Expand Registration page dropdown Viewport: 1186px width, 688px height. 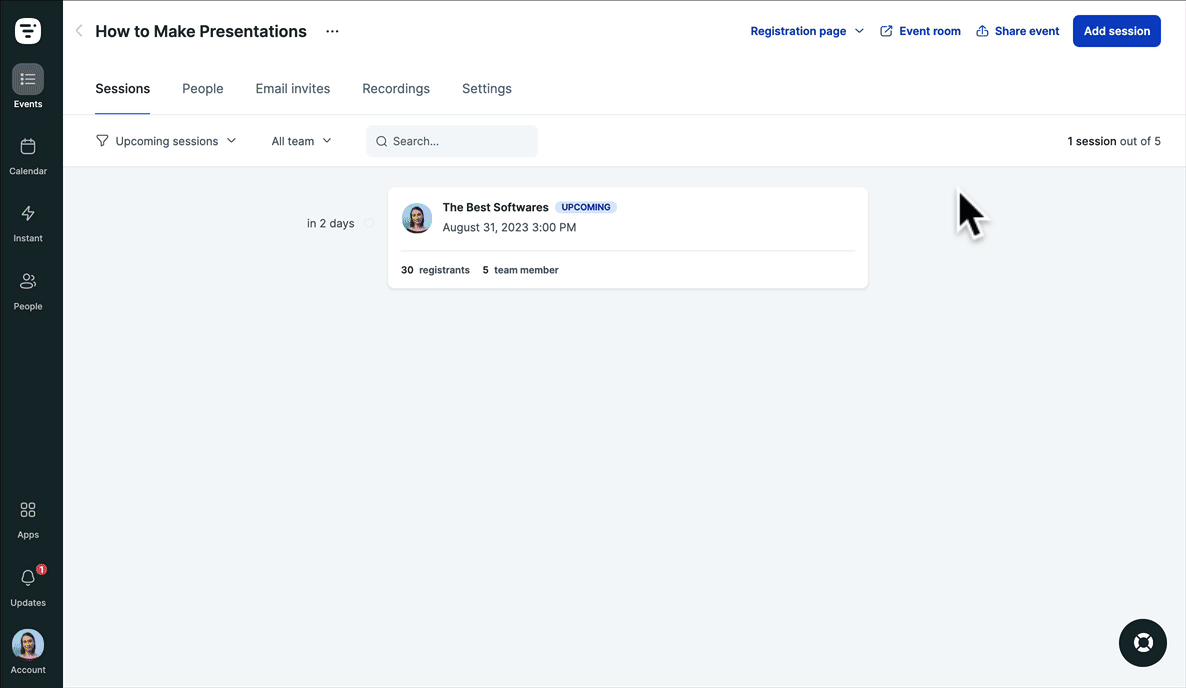tap(807, 31)
